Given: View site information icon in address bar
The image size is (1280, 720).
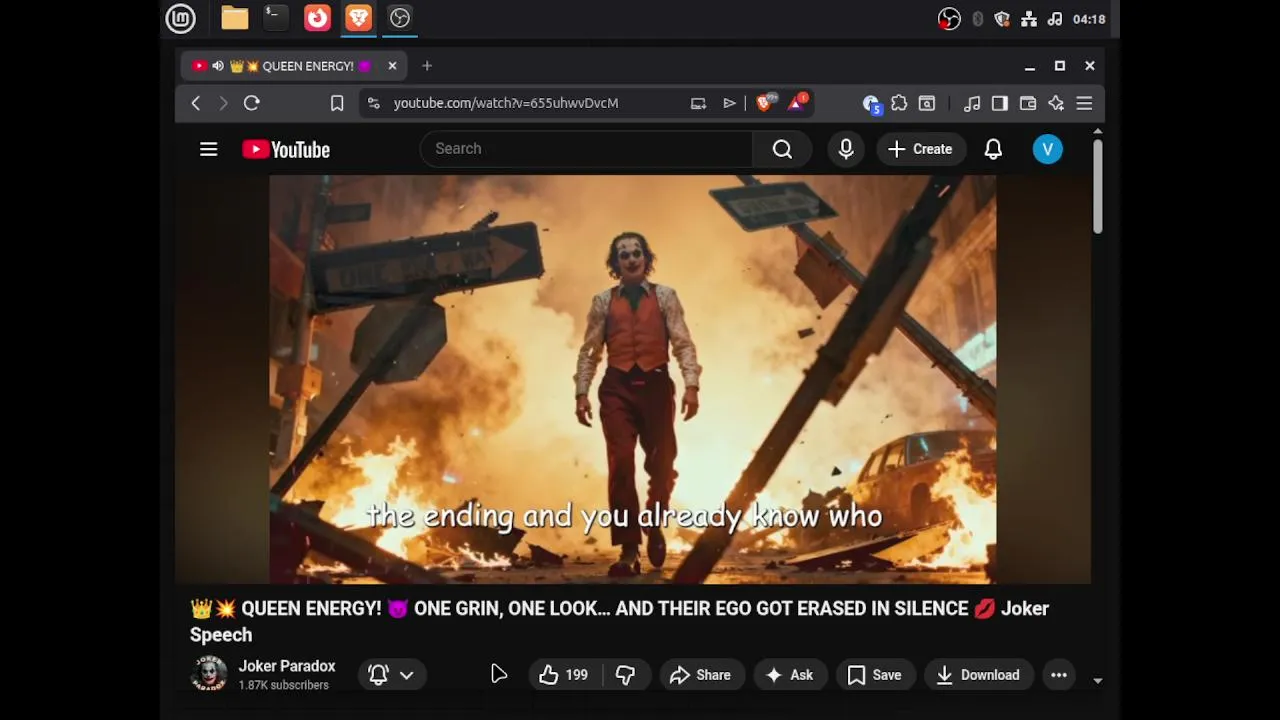Looking at the screenshot, I should click(x=373, y=103).
